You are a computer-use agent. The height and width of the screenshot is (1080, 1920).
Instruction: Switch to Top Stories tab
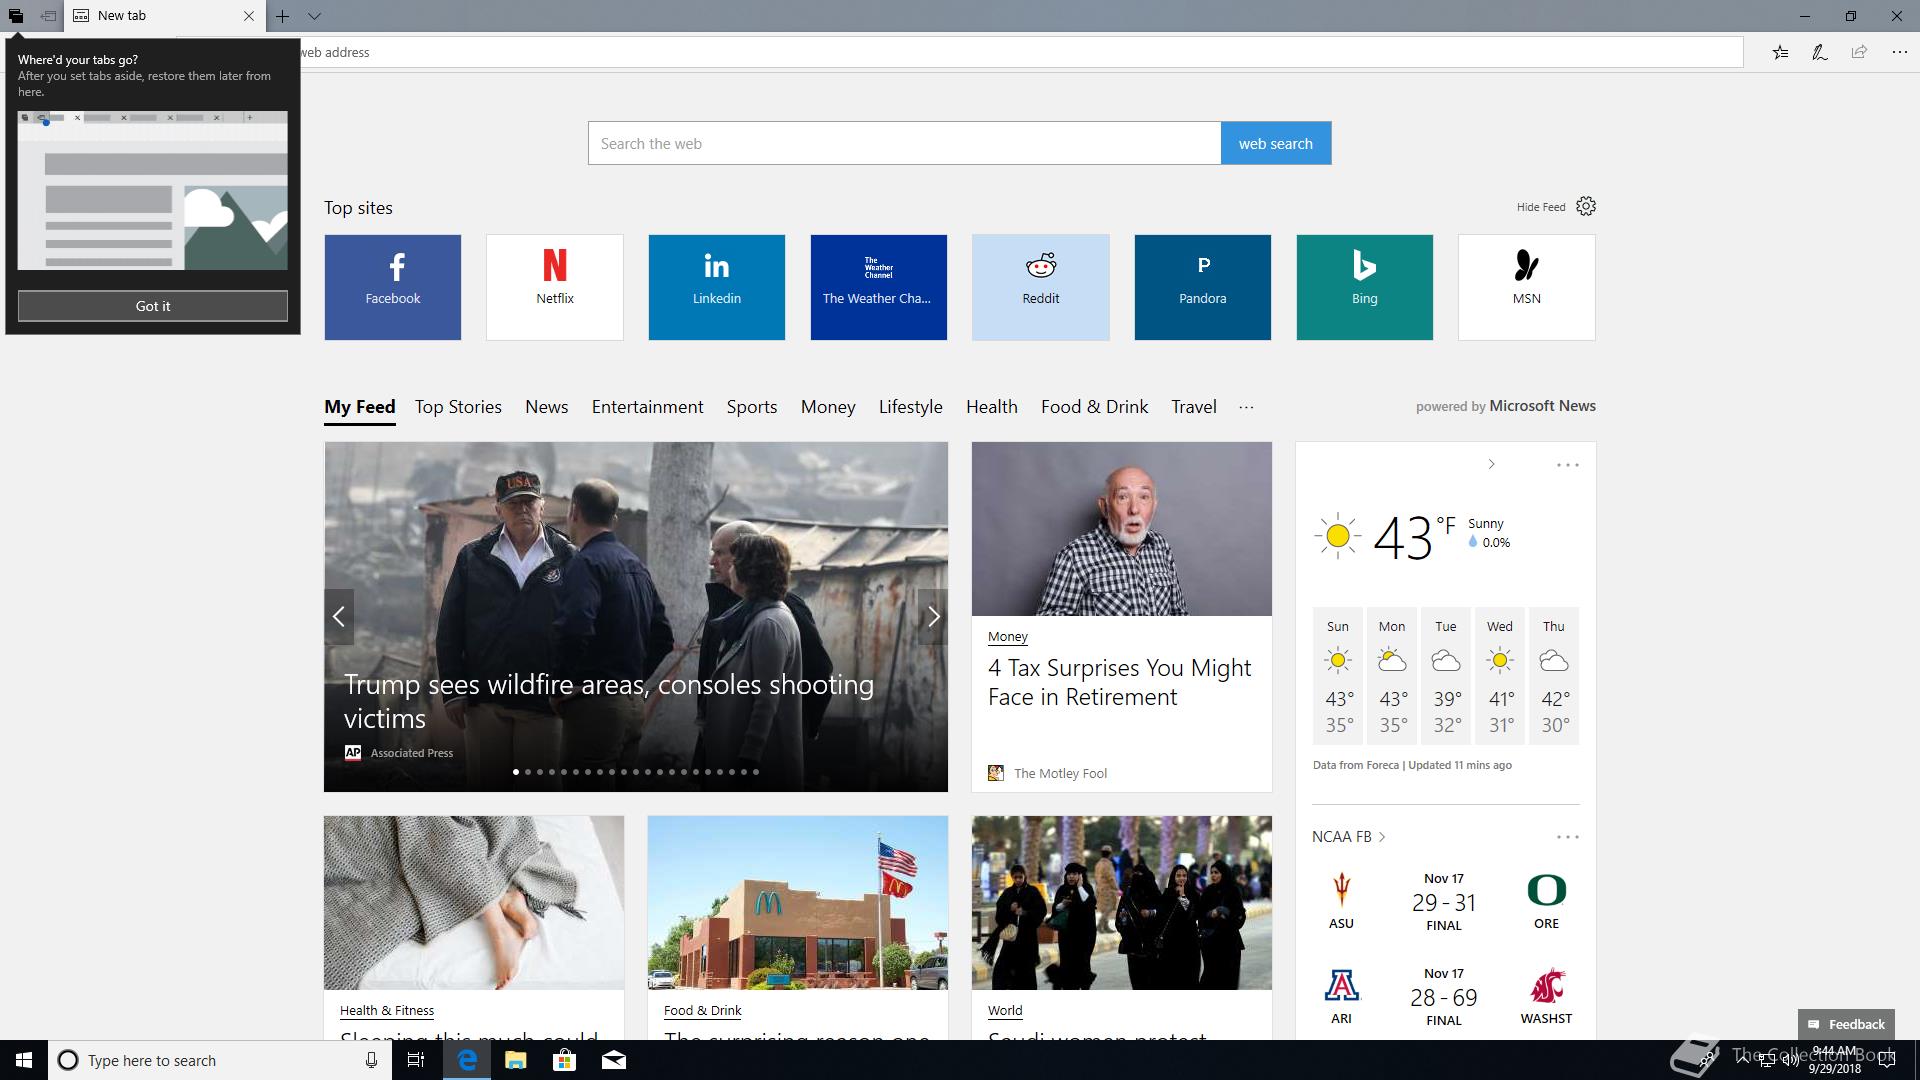[458, 407]
